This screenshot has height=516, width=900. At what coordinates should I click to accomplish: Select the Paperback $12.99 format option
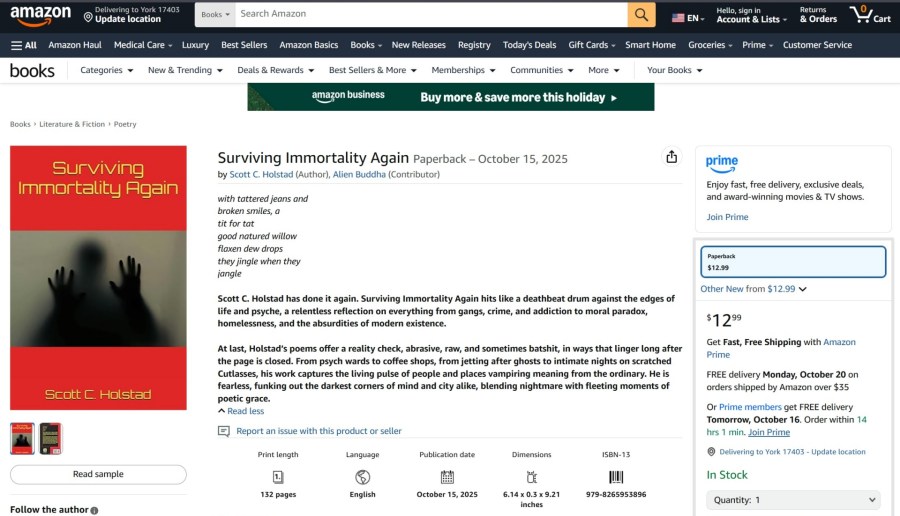coord(792,262)
